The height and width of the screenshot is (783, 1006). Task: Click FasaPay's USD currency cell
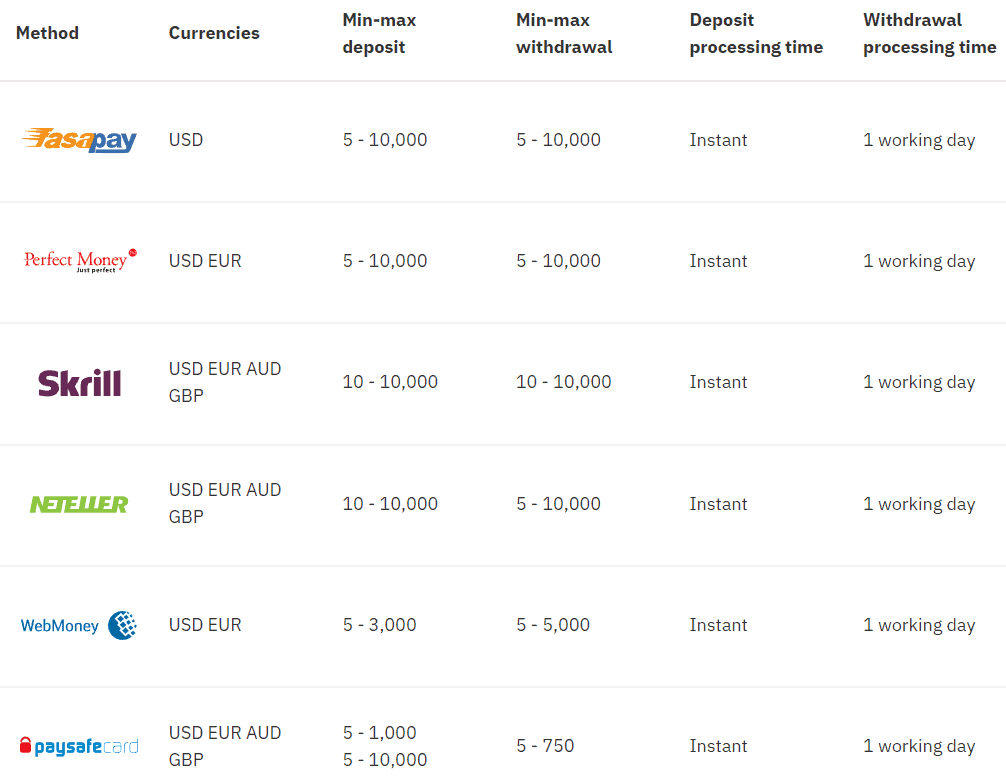[186, 140]
